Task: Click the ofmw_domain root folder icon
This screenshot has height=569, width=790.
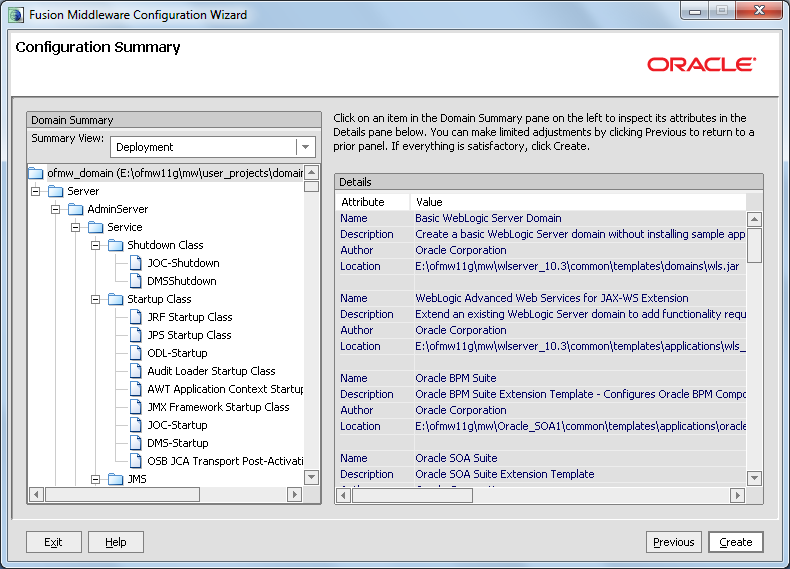Action: coord(36,173)
